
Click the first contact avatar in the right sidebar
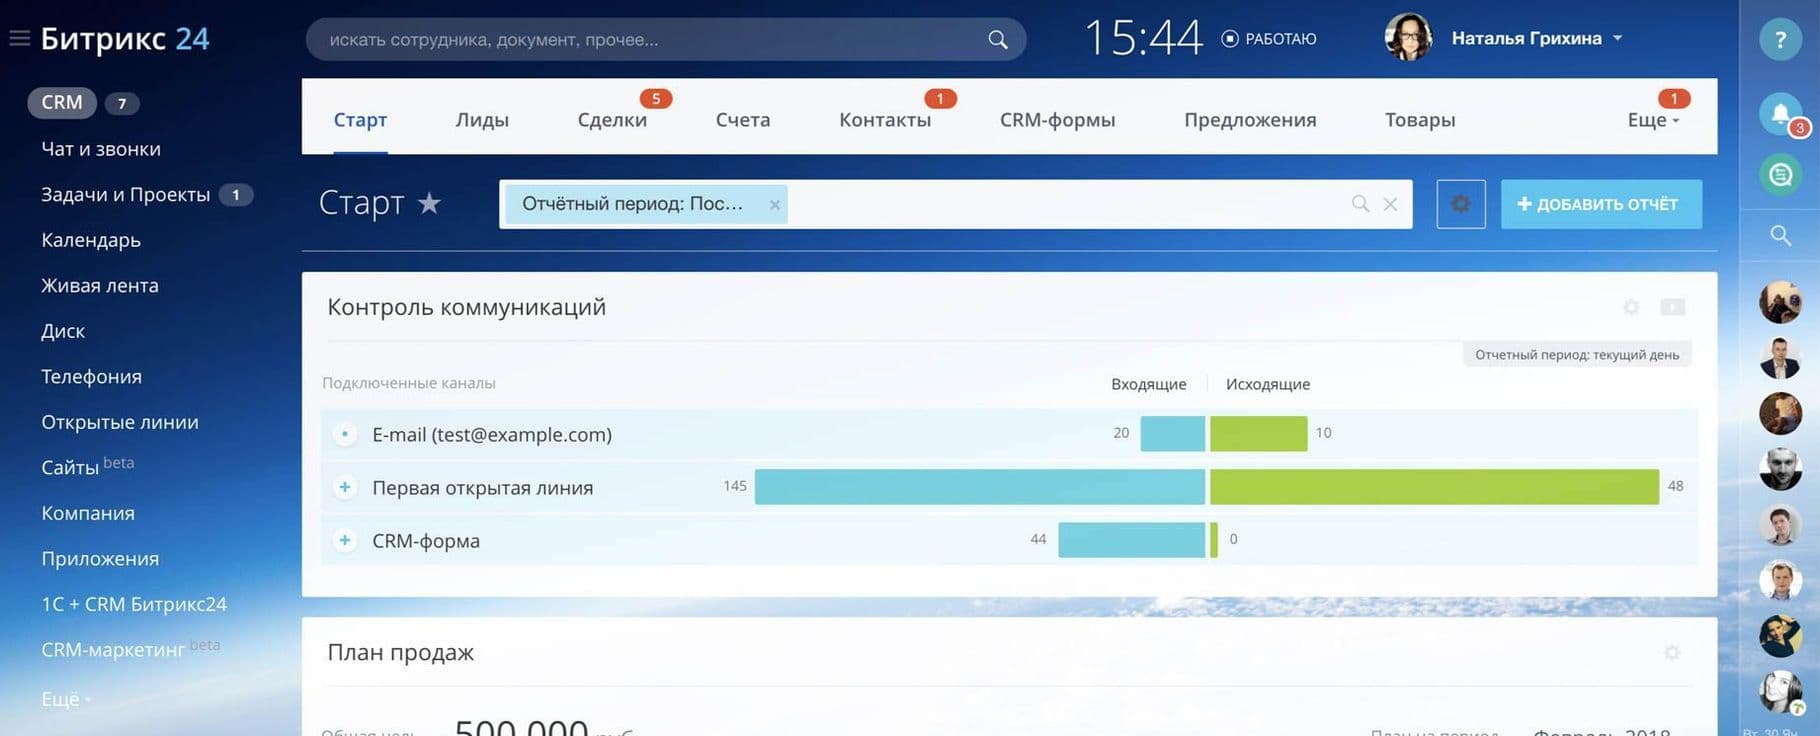click(x=1780, y=302)
